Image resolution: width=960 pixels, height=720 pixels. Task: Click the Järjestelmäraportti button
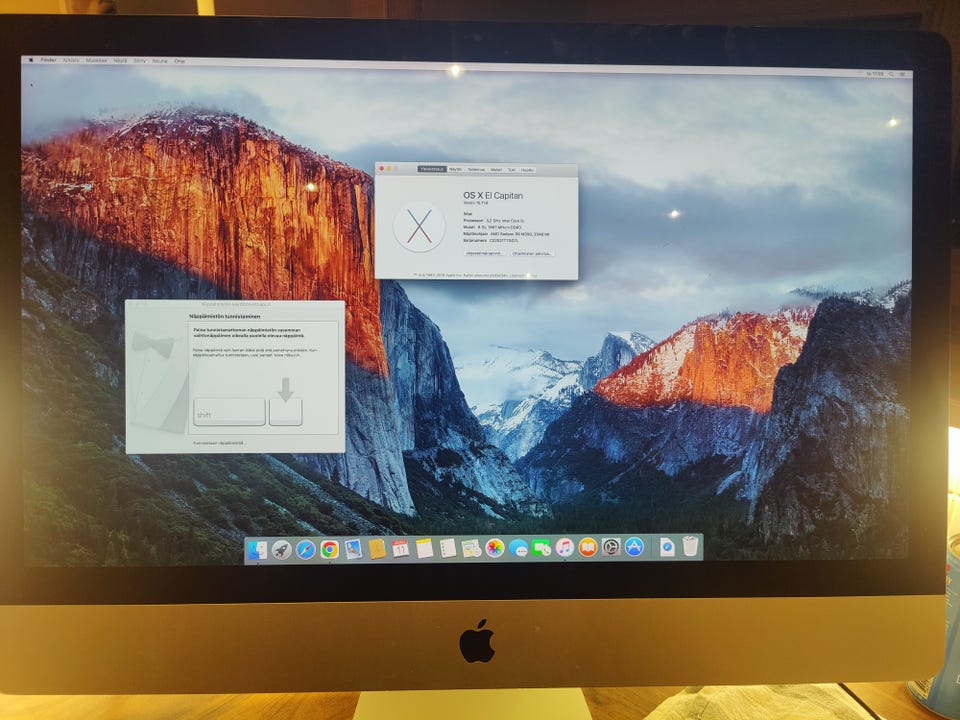pyautogui.click(x=484, y=253)
